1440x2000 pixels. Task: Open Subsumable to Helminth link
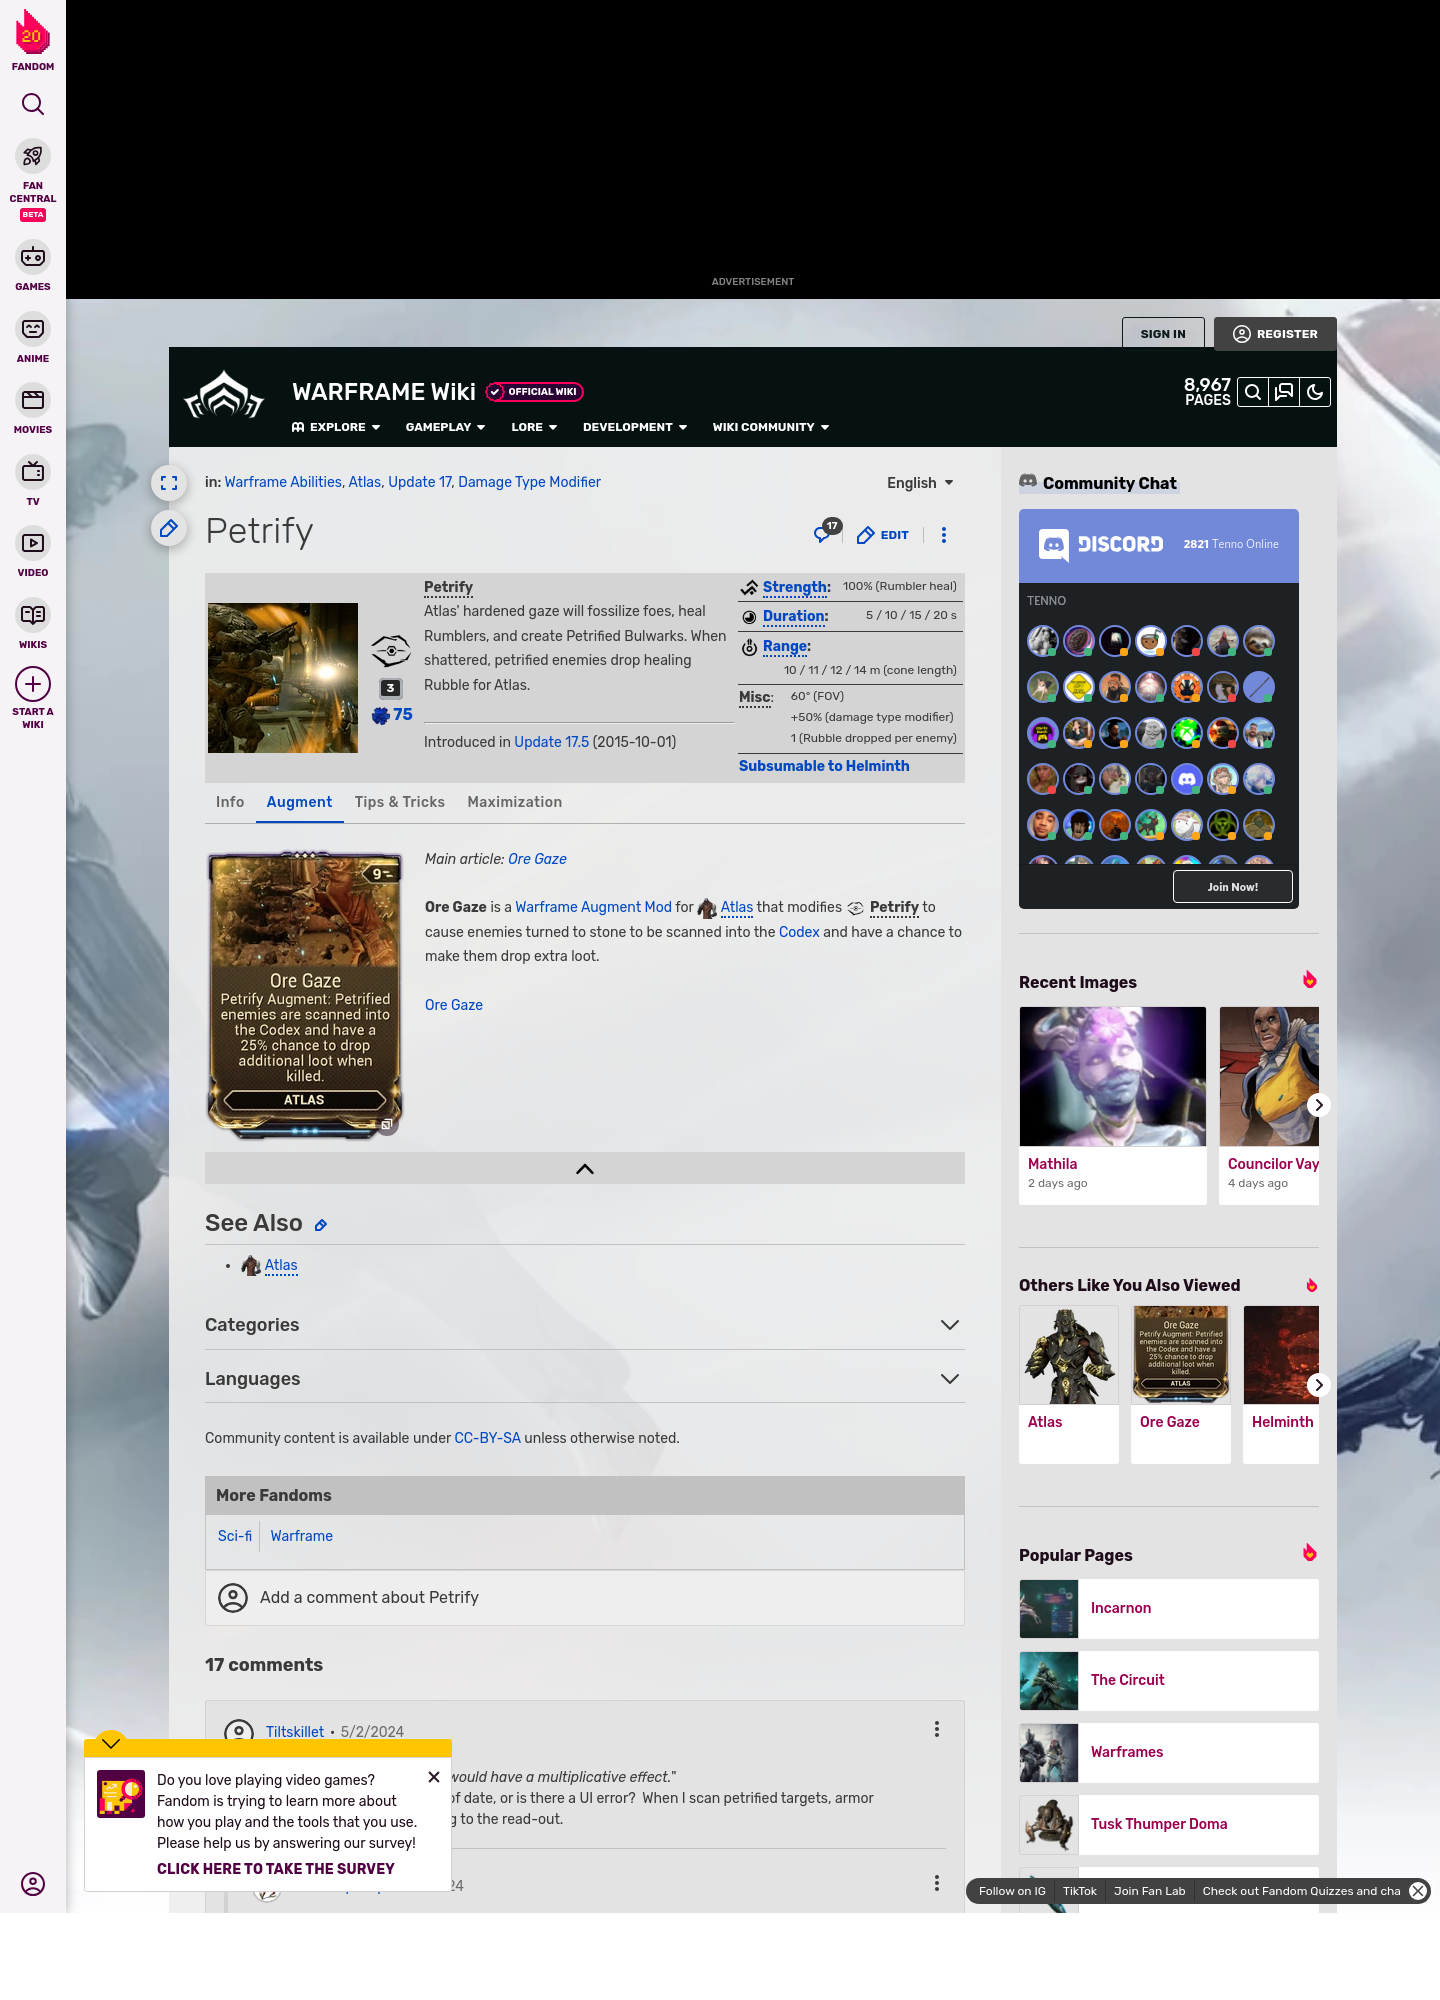(x=824, y=766)
